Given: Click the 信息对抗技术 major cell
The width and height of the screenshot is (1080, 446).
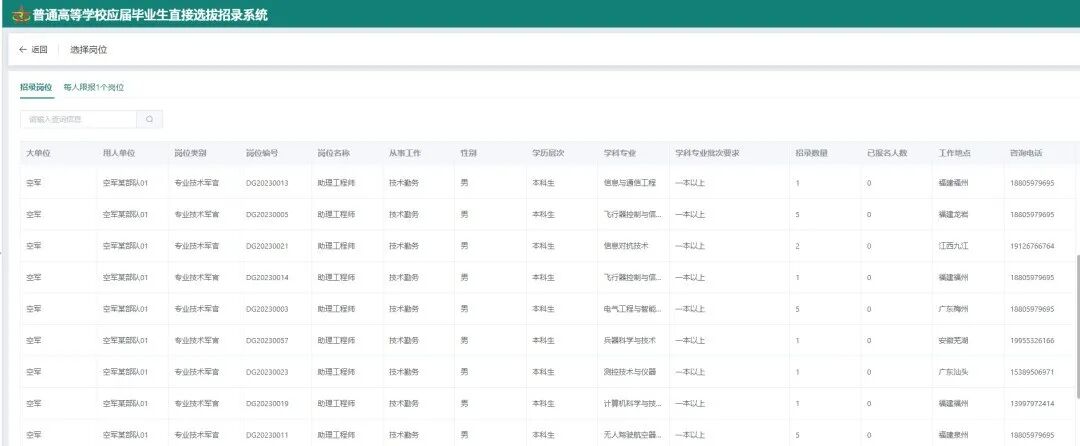Looking at the screenshot, I should coord(626,246).
